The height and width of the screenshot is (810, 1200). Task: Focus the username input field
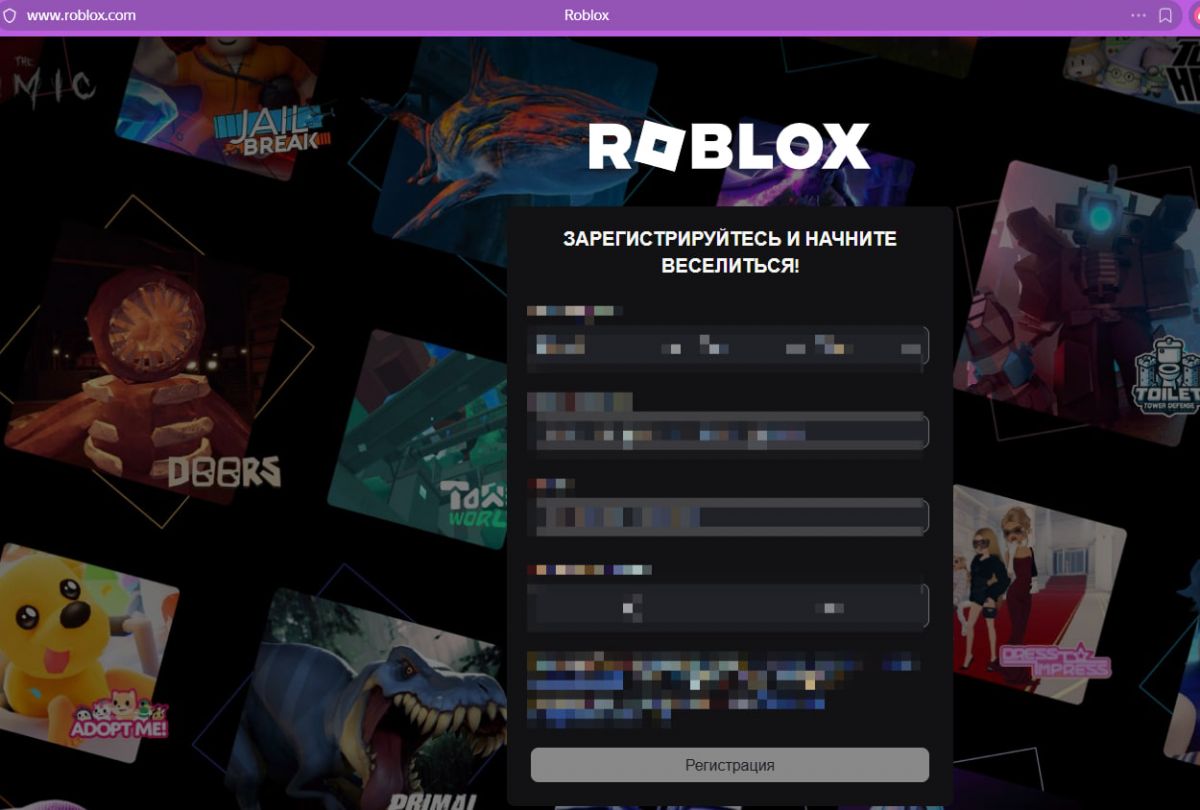click(729, 433)
